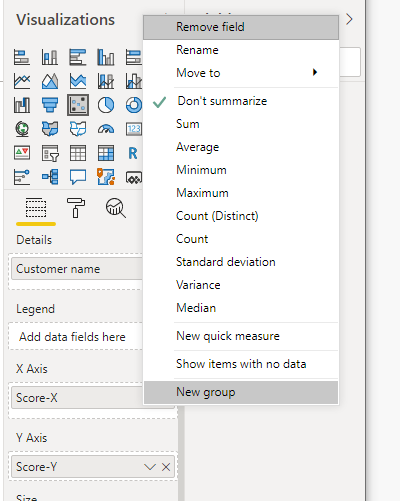400x501 pixels.
Task: Select the Stacked area chart visual
Action: point(78,81)
